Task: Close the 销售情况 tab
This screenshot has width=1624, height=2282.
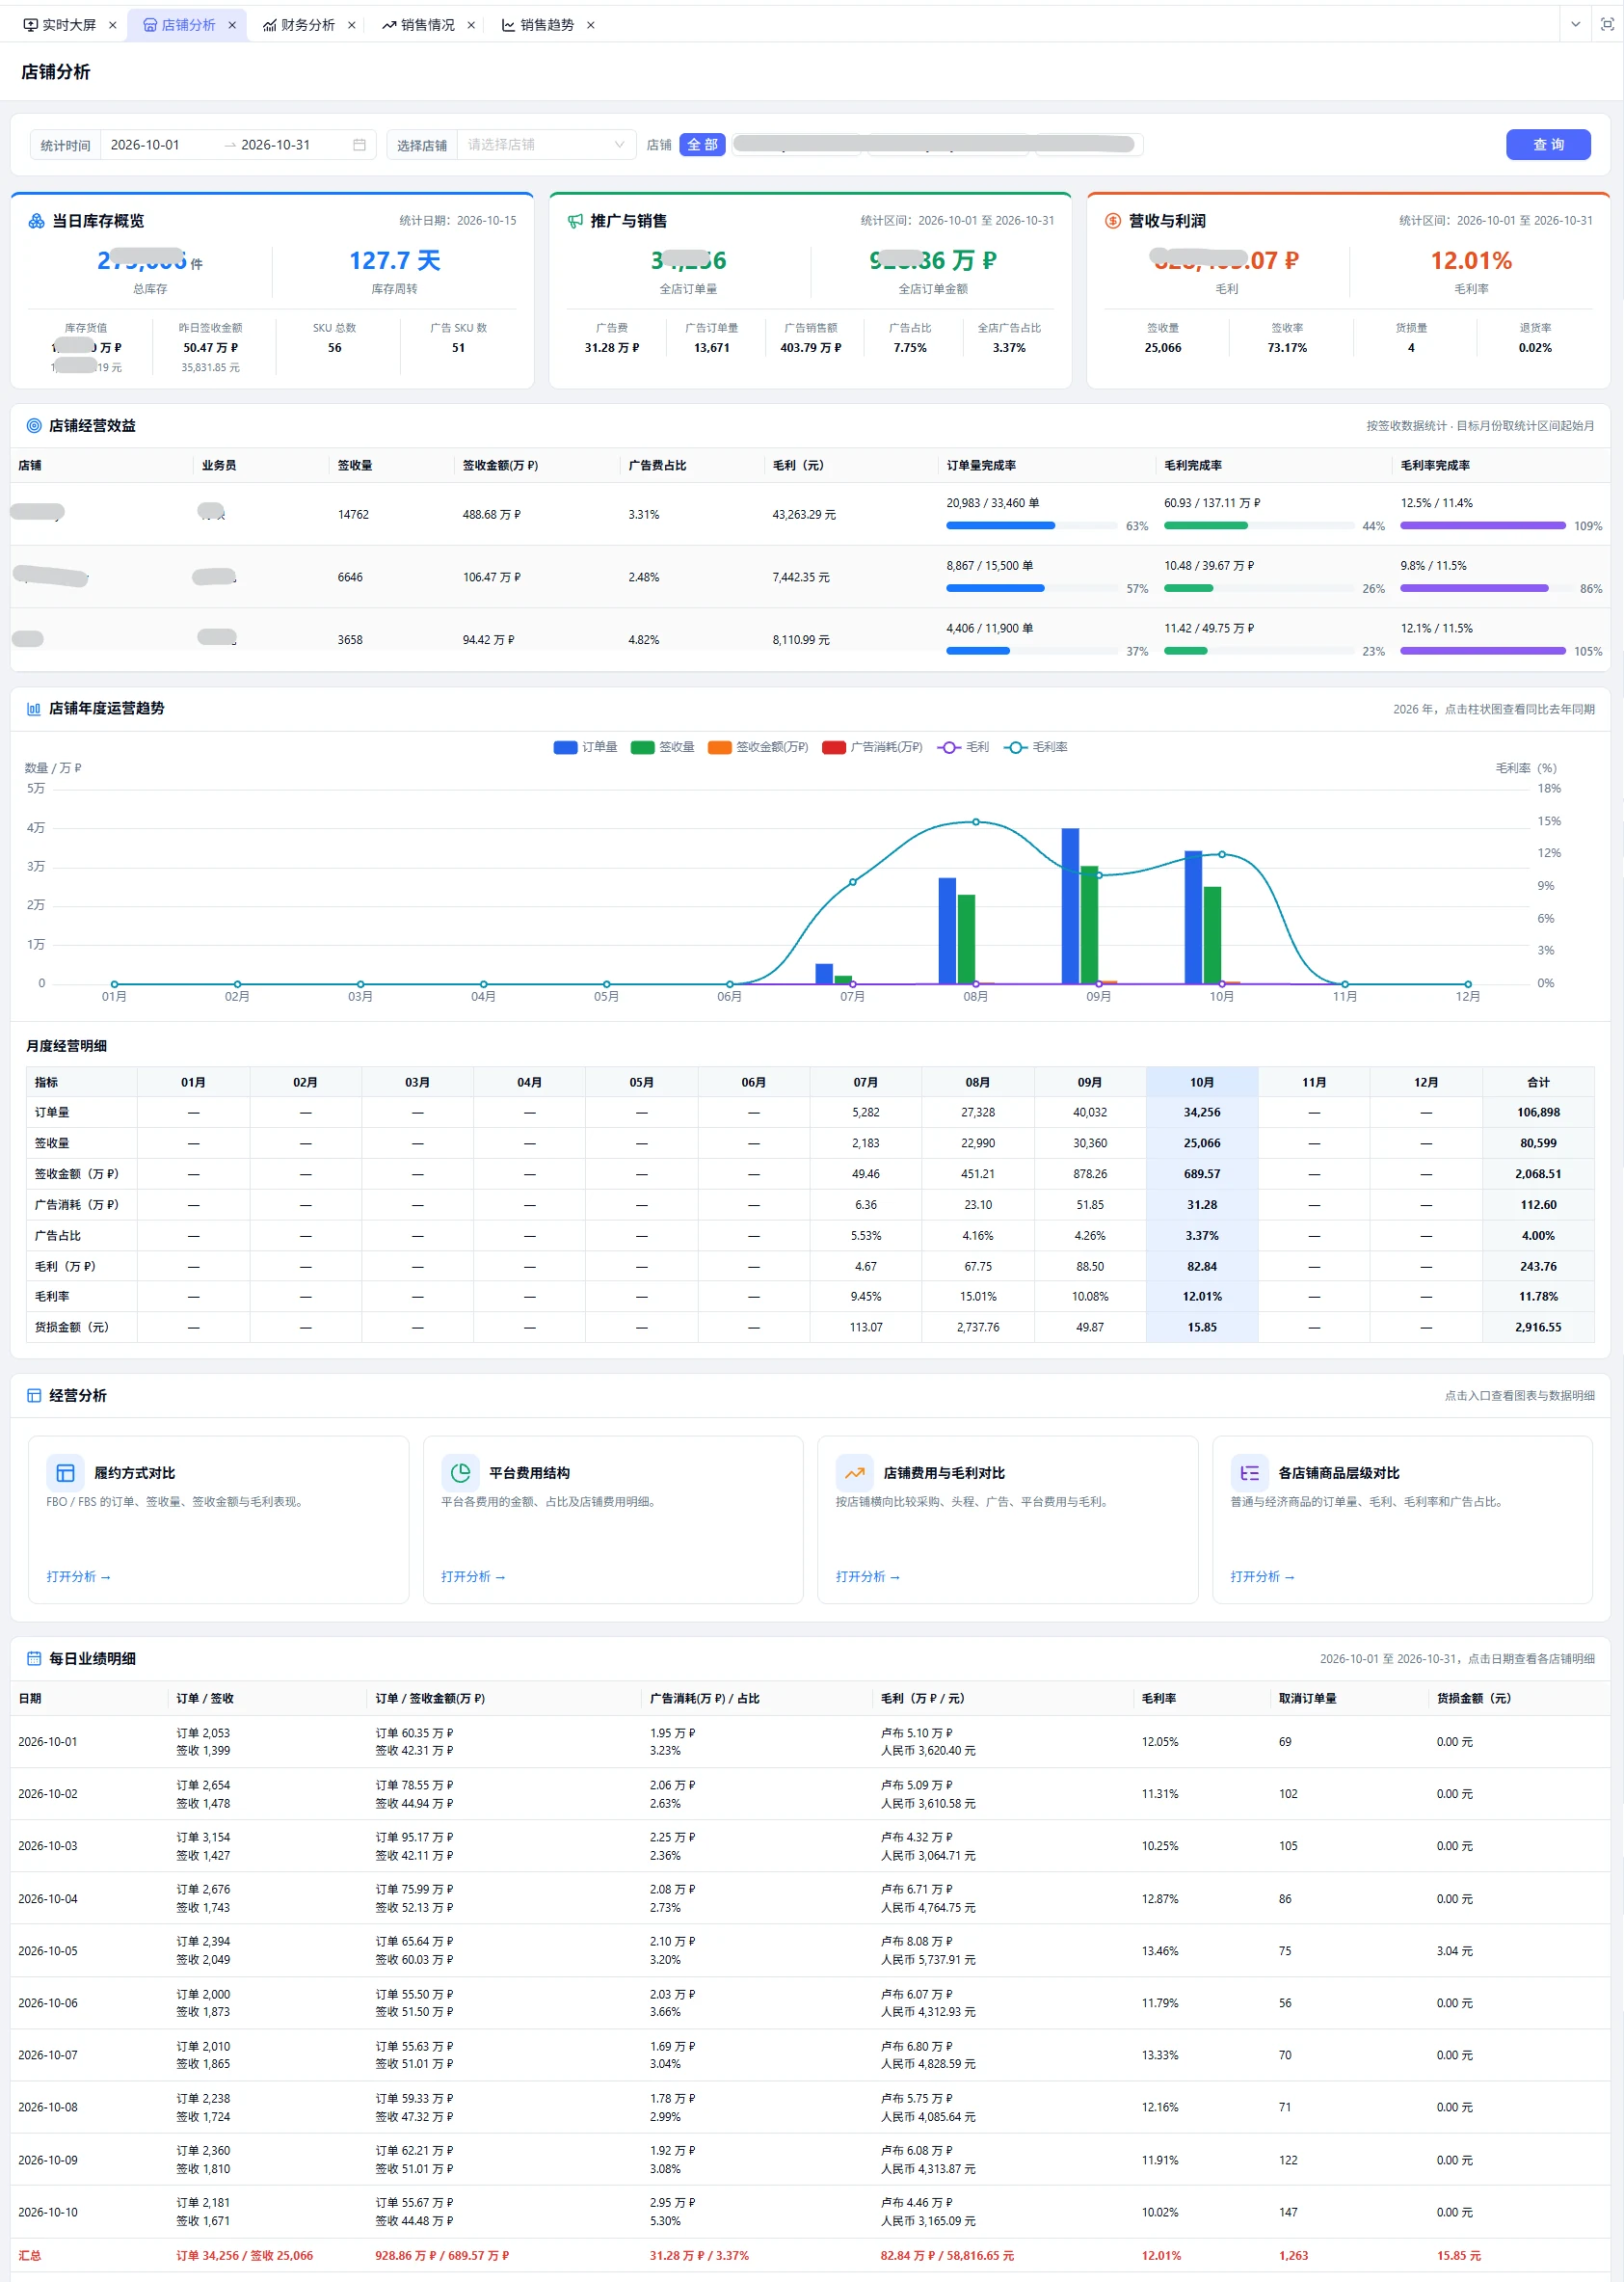Action: click(x=471, y=25)
